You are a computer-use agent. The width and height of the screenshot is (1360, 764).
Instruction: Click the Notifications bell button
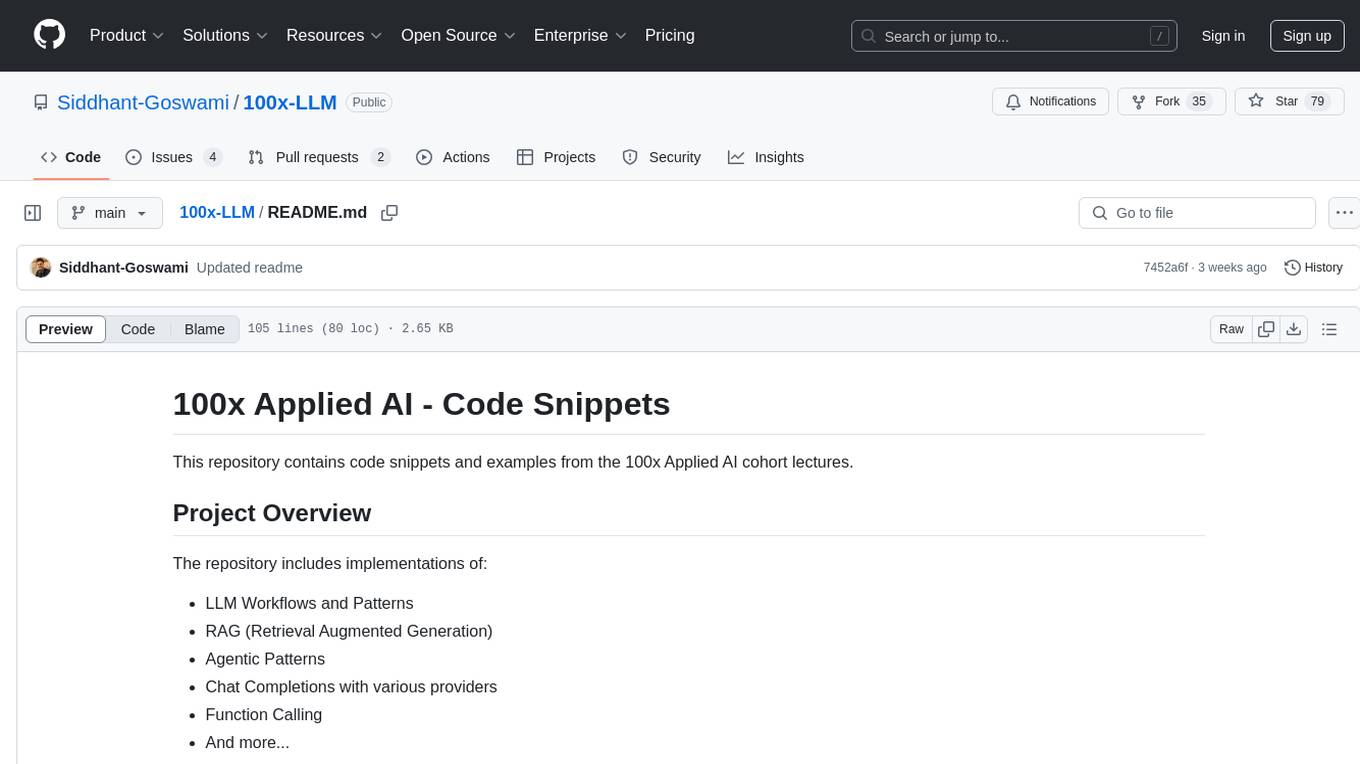[1051, 101]
